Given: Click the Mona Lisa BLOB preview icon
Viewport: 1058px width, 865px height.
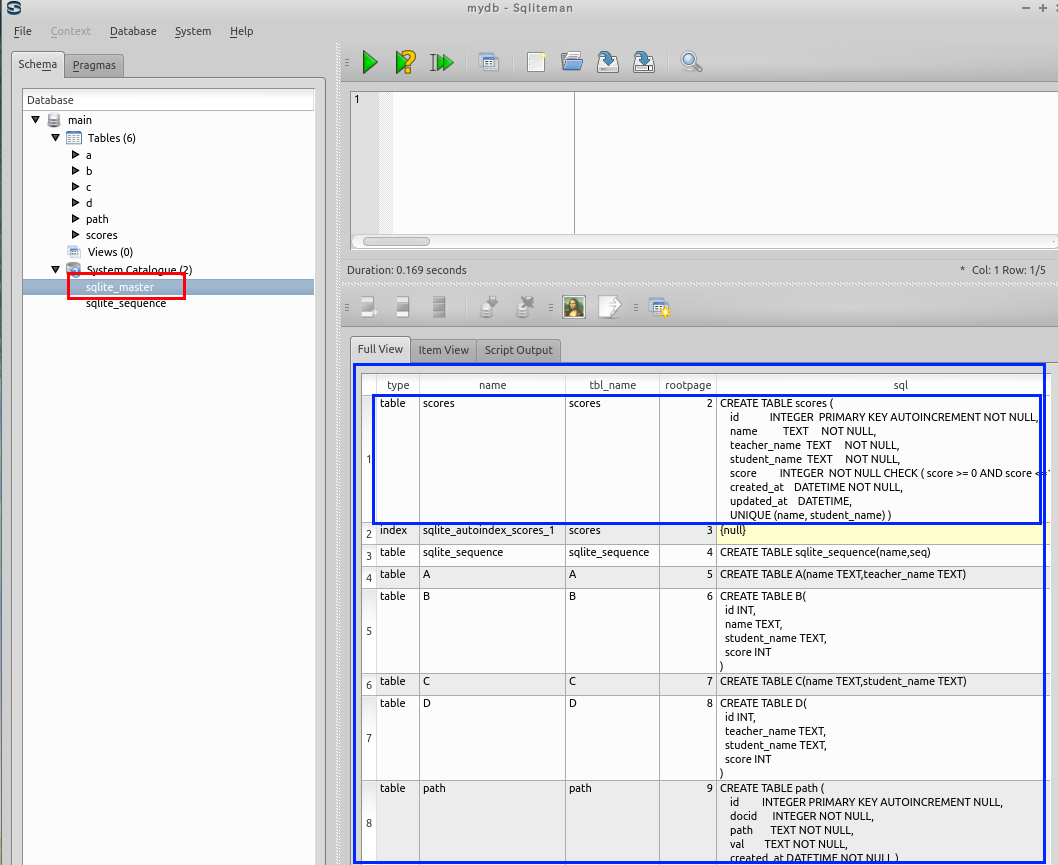Looking at the screenshot, I should pos(573,308).
